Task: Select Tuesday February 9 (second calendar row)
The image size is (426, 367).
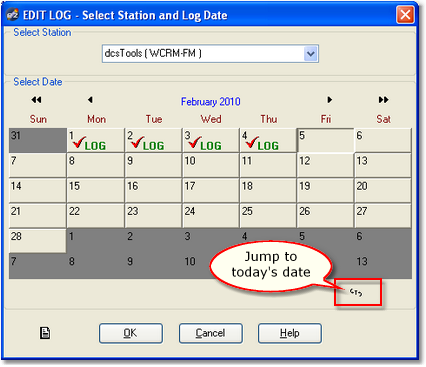Action: 153,165
